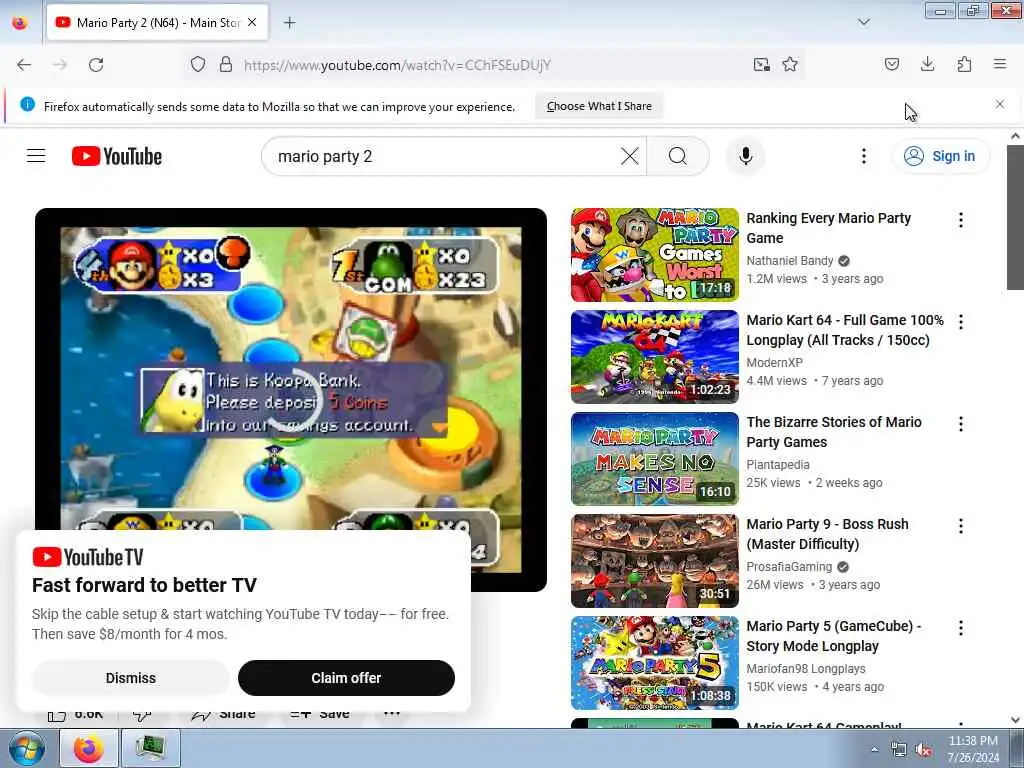Click the URL address bar
1024x768 pixels.
coord(493,65)
